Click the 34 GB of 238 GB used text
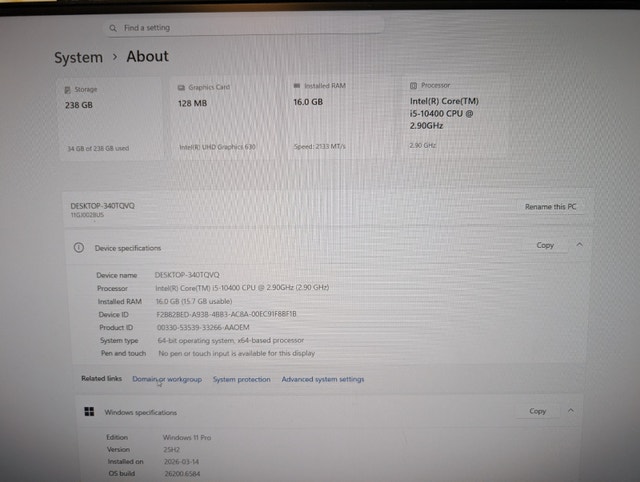This screenshot has width=640, height=482. (98, 149)
